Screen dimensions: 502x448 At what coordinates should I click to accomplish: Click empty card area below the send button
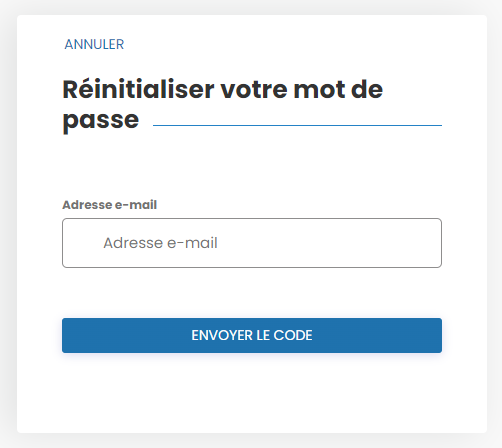coord(252,393)
